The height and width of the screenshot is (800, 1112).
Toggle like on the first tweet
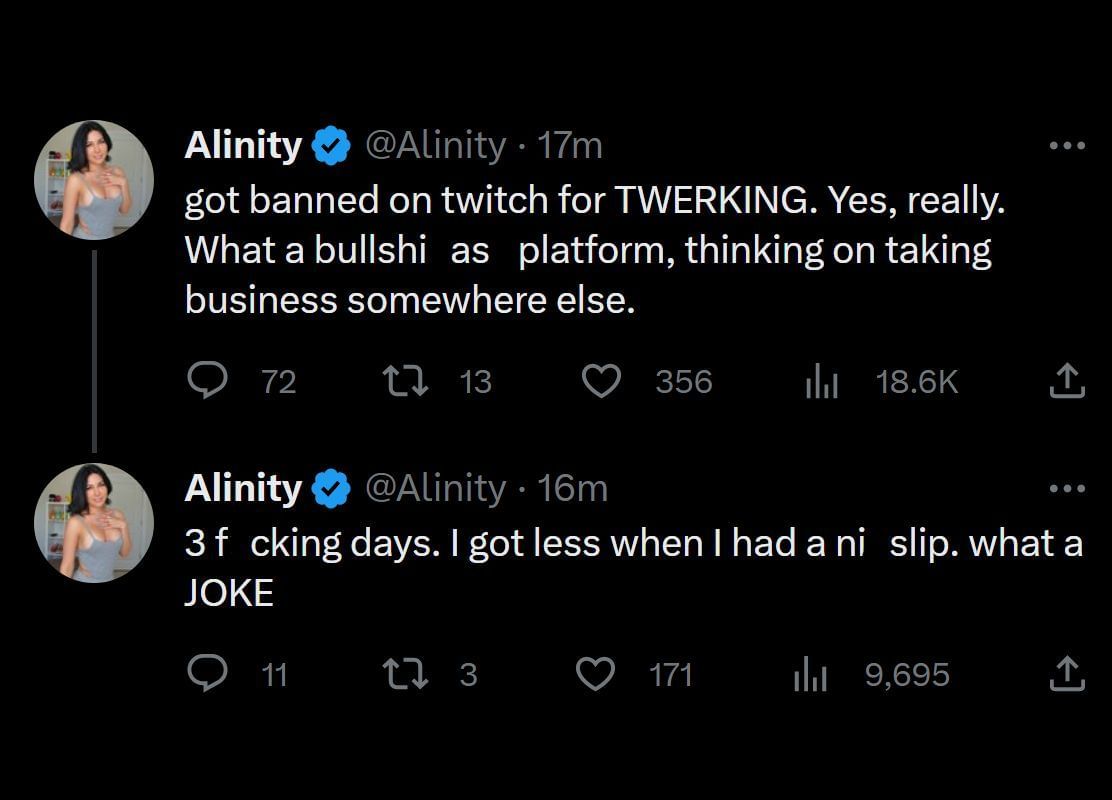601,381
